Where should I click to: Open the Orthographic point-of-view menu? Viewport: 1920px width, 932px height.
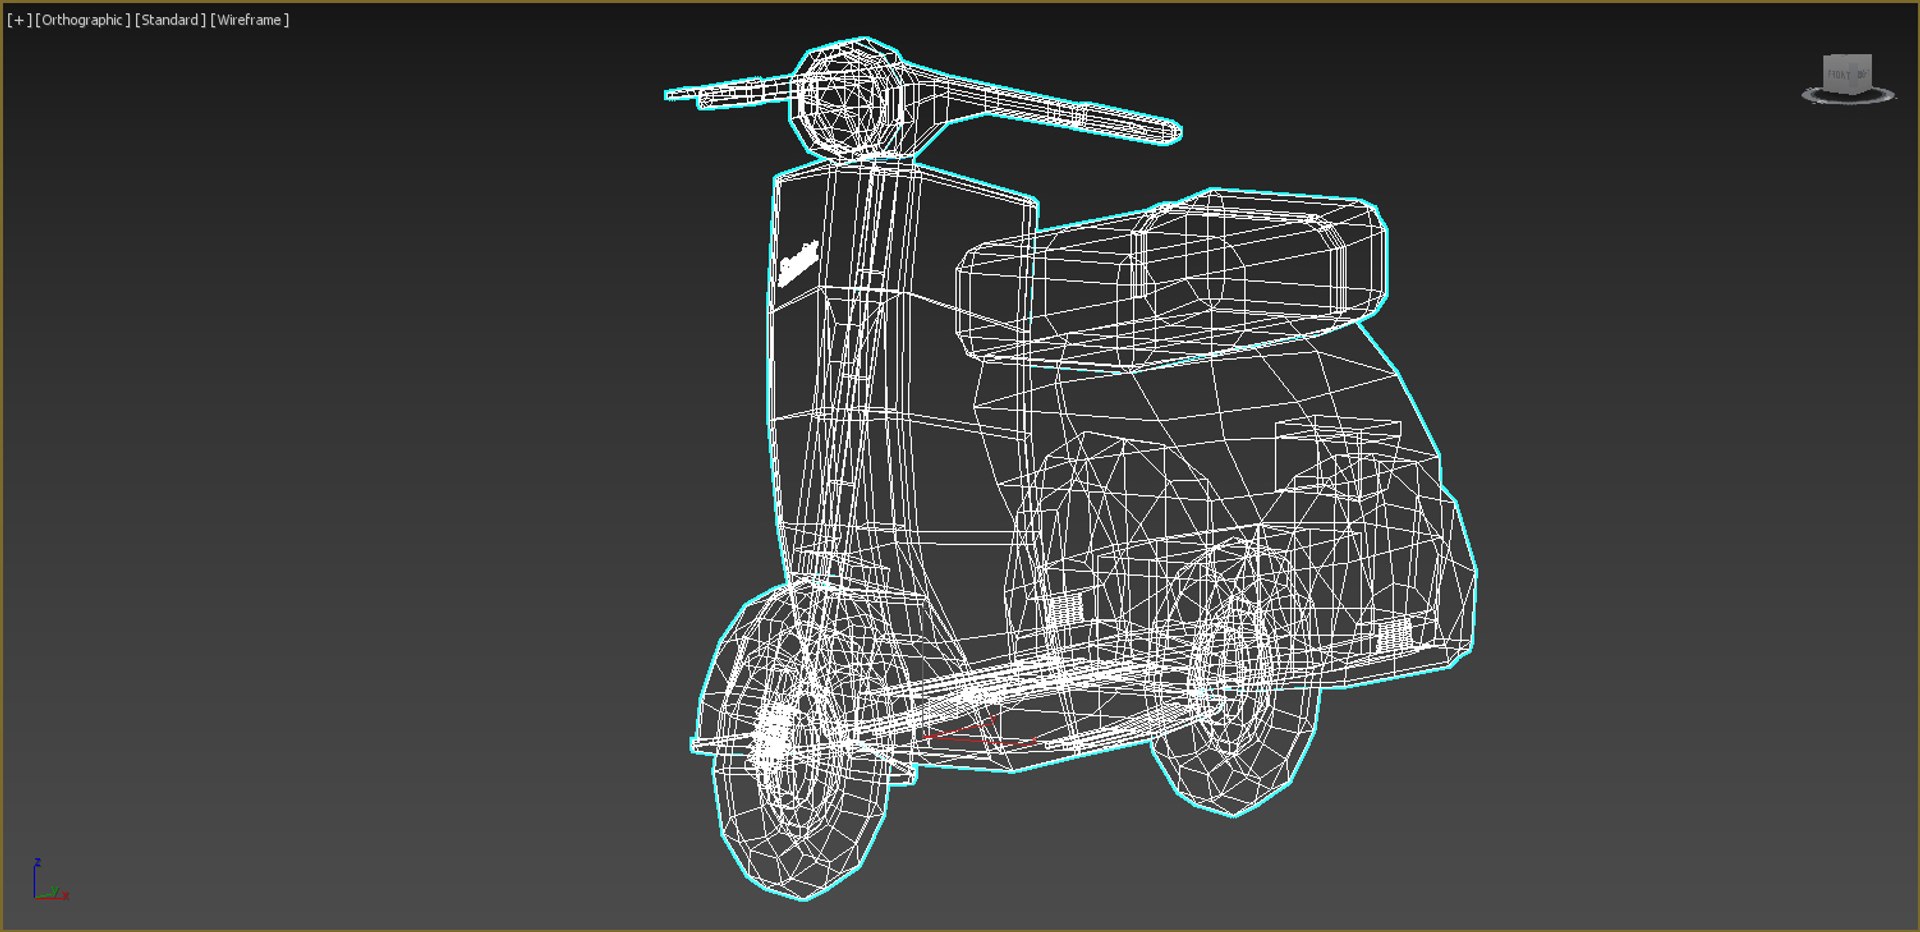tap(83, 20)
